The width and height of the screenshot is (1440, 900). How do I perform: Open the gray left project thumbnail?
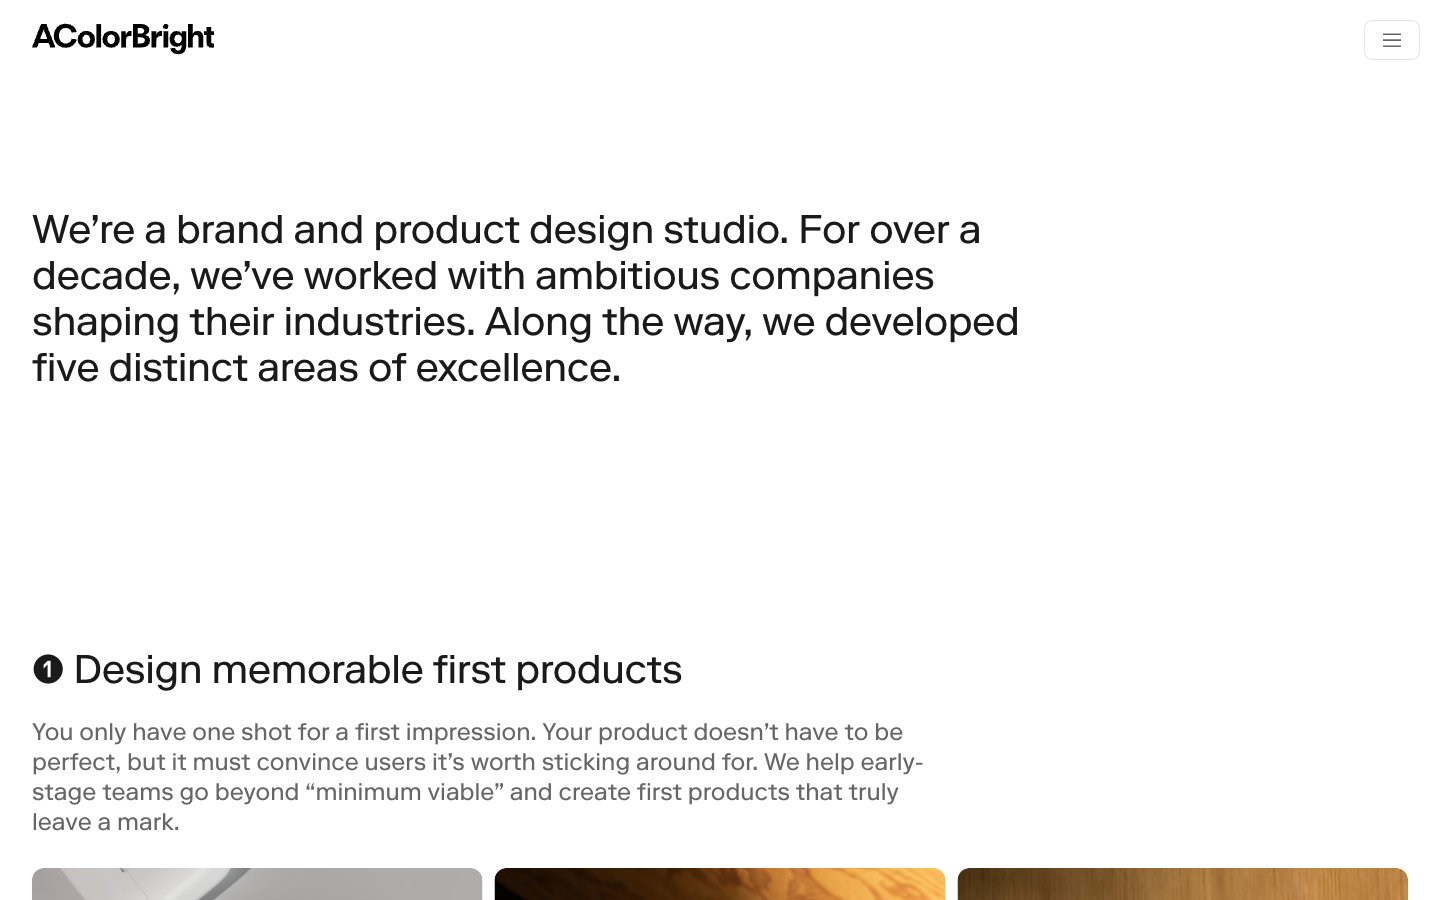257,884
